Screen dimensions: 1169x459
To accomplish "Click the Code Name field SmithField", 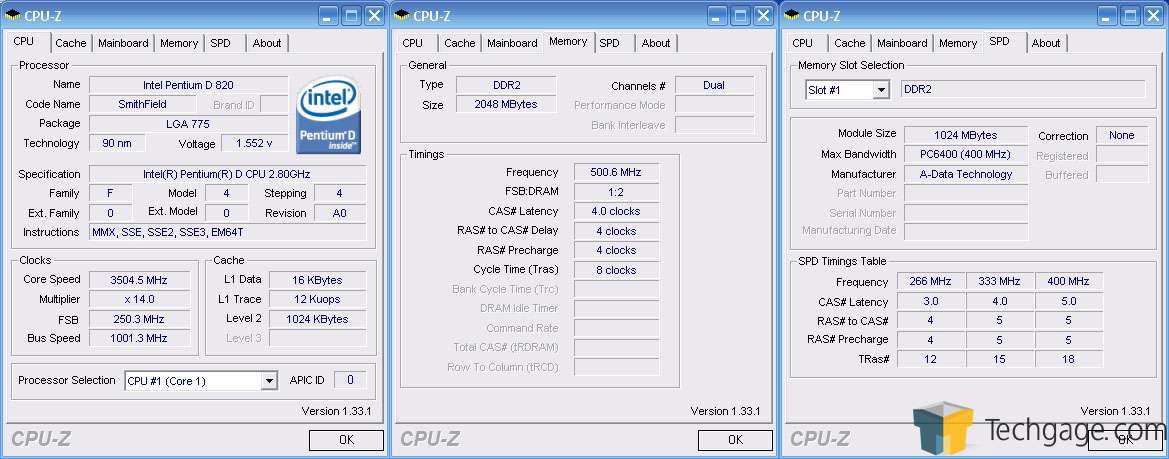I will click(x=142, y=104).
